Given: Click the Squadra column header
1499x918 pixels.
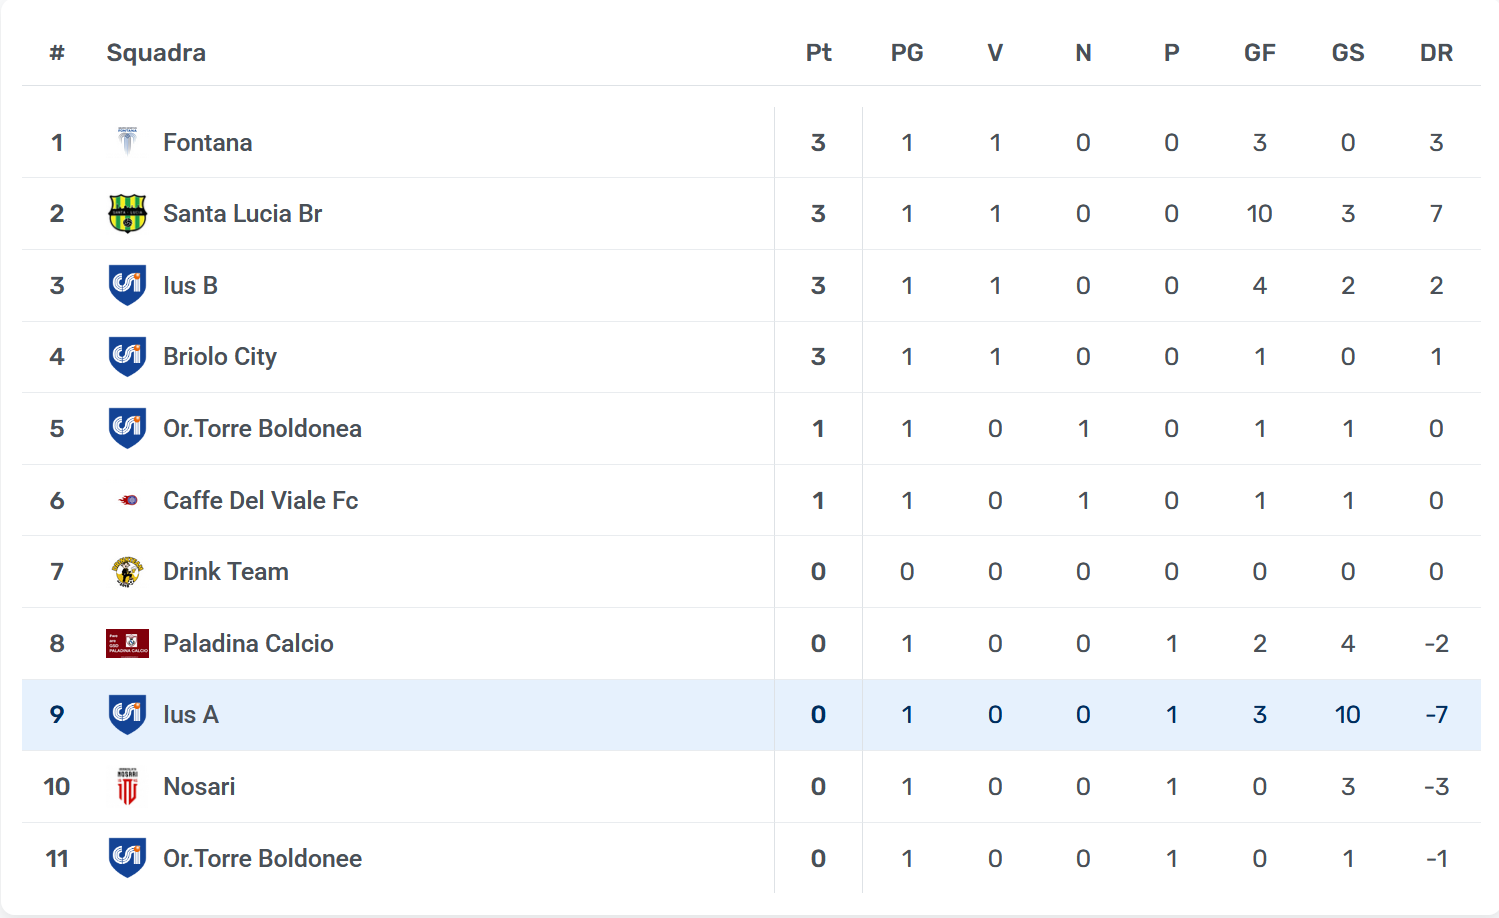Looking at the screenshot, I should tap(156, 53).
